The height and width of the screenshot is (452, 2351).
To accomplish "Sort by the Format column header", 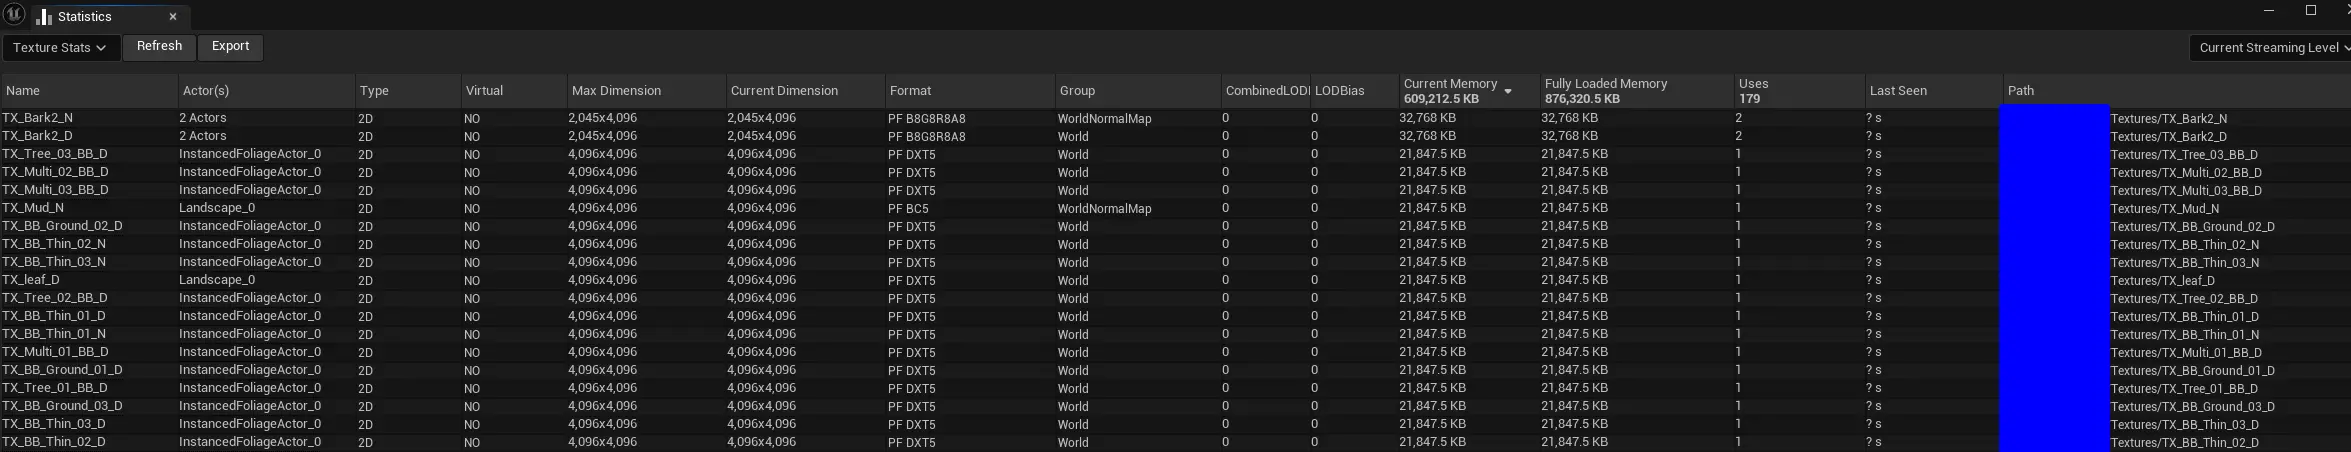I will click(910, 91).
